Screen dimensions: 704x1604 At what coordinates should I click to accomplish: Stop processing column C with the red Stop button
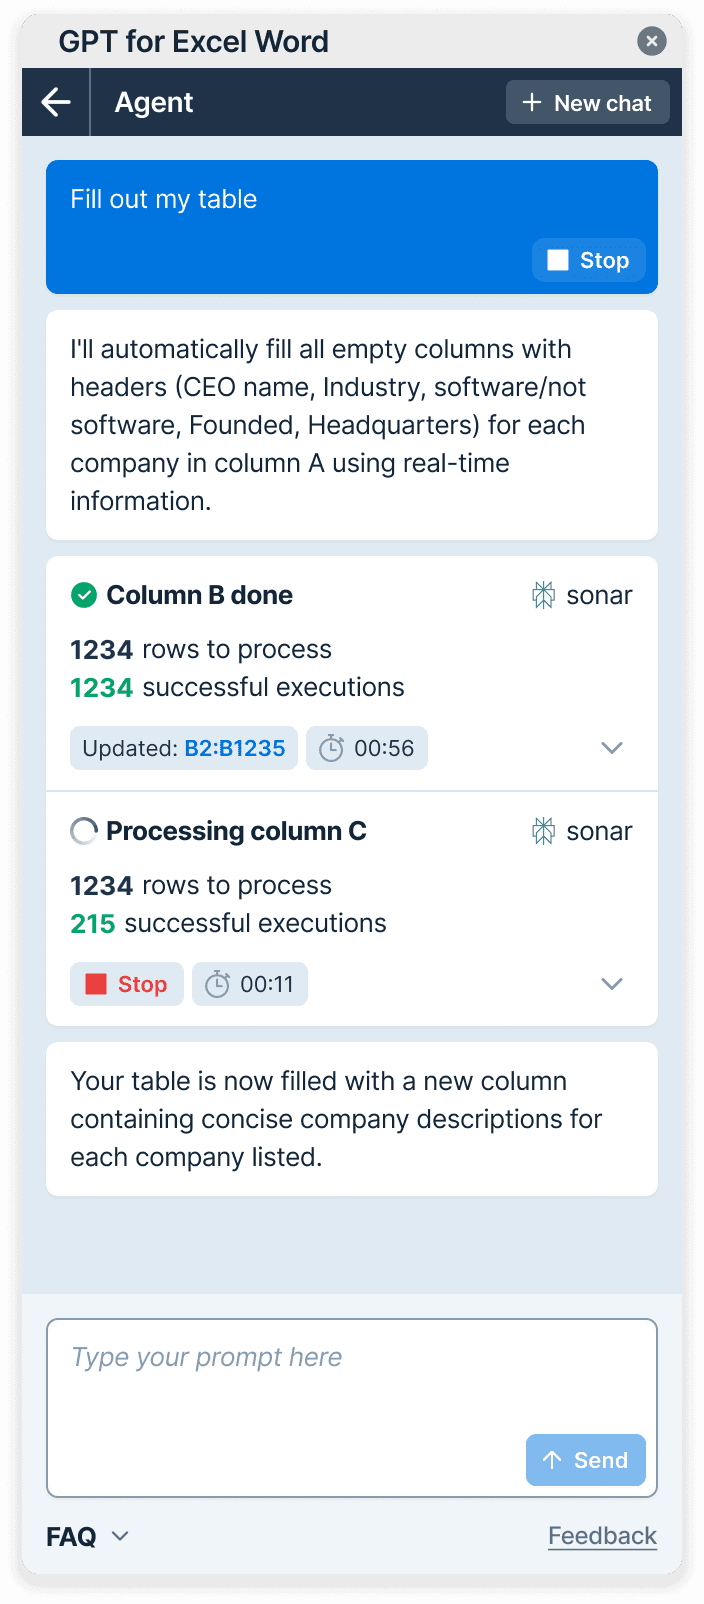[x=126, y=983]
